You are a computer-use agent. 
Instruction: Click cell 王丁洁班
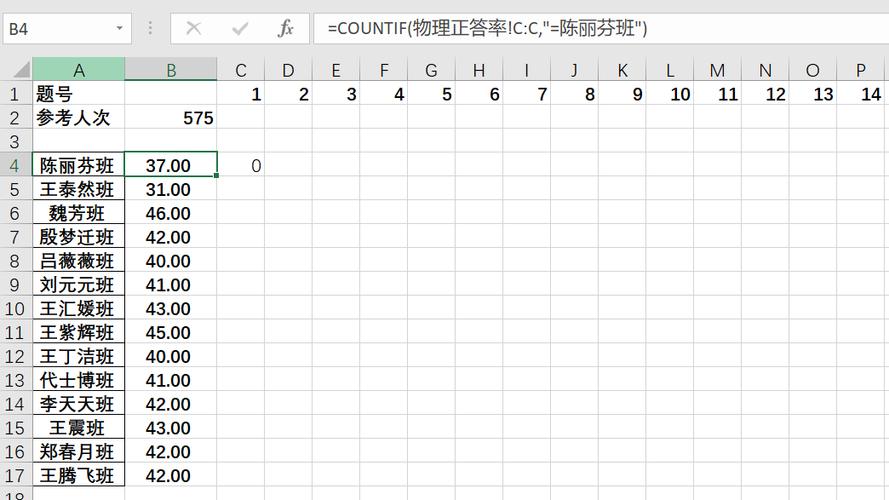(78, 356)
